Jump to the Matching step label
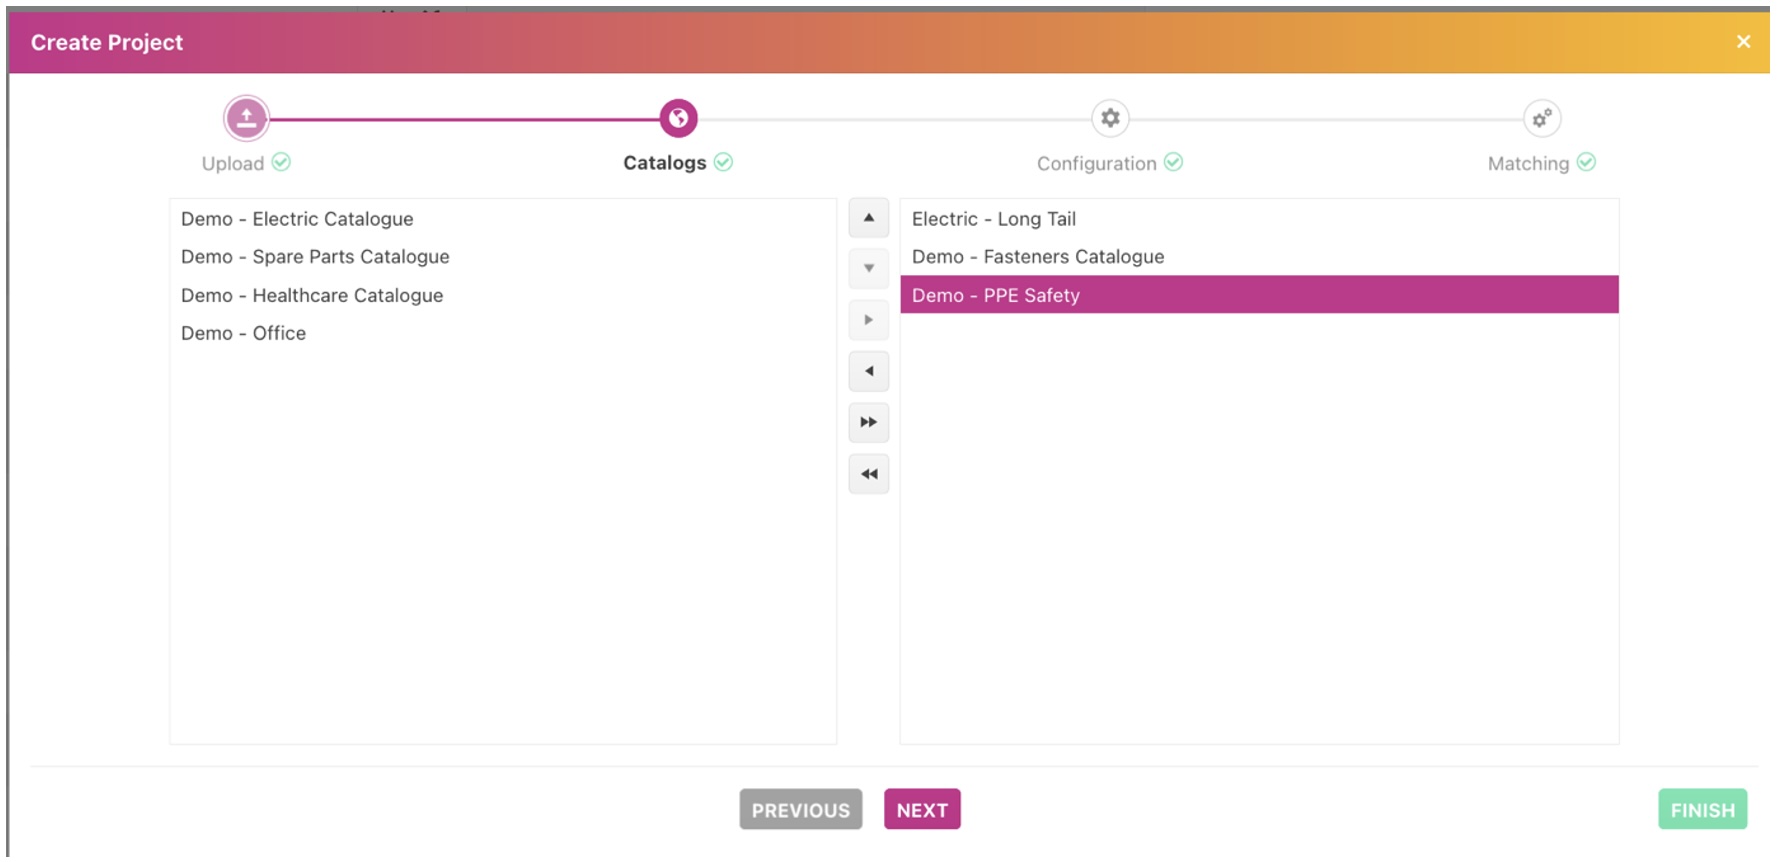1790x862 pixels. 1529,163
